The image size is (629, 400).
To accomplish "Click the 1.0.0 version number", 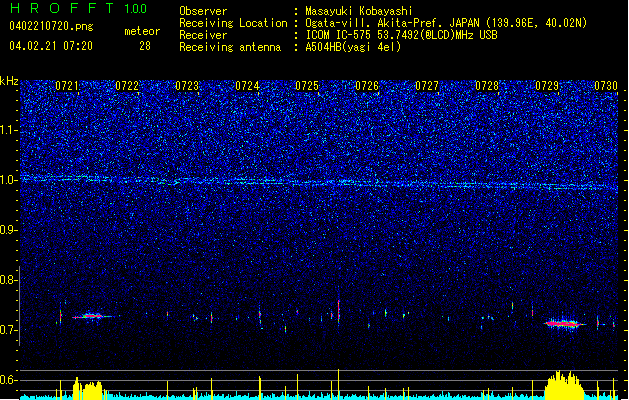I will (136, 8).
